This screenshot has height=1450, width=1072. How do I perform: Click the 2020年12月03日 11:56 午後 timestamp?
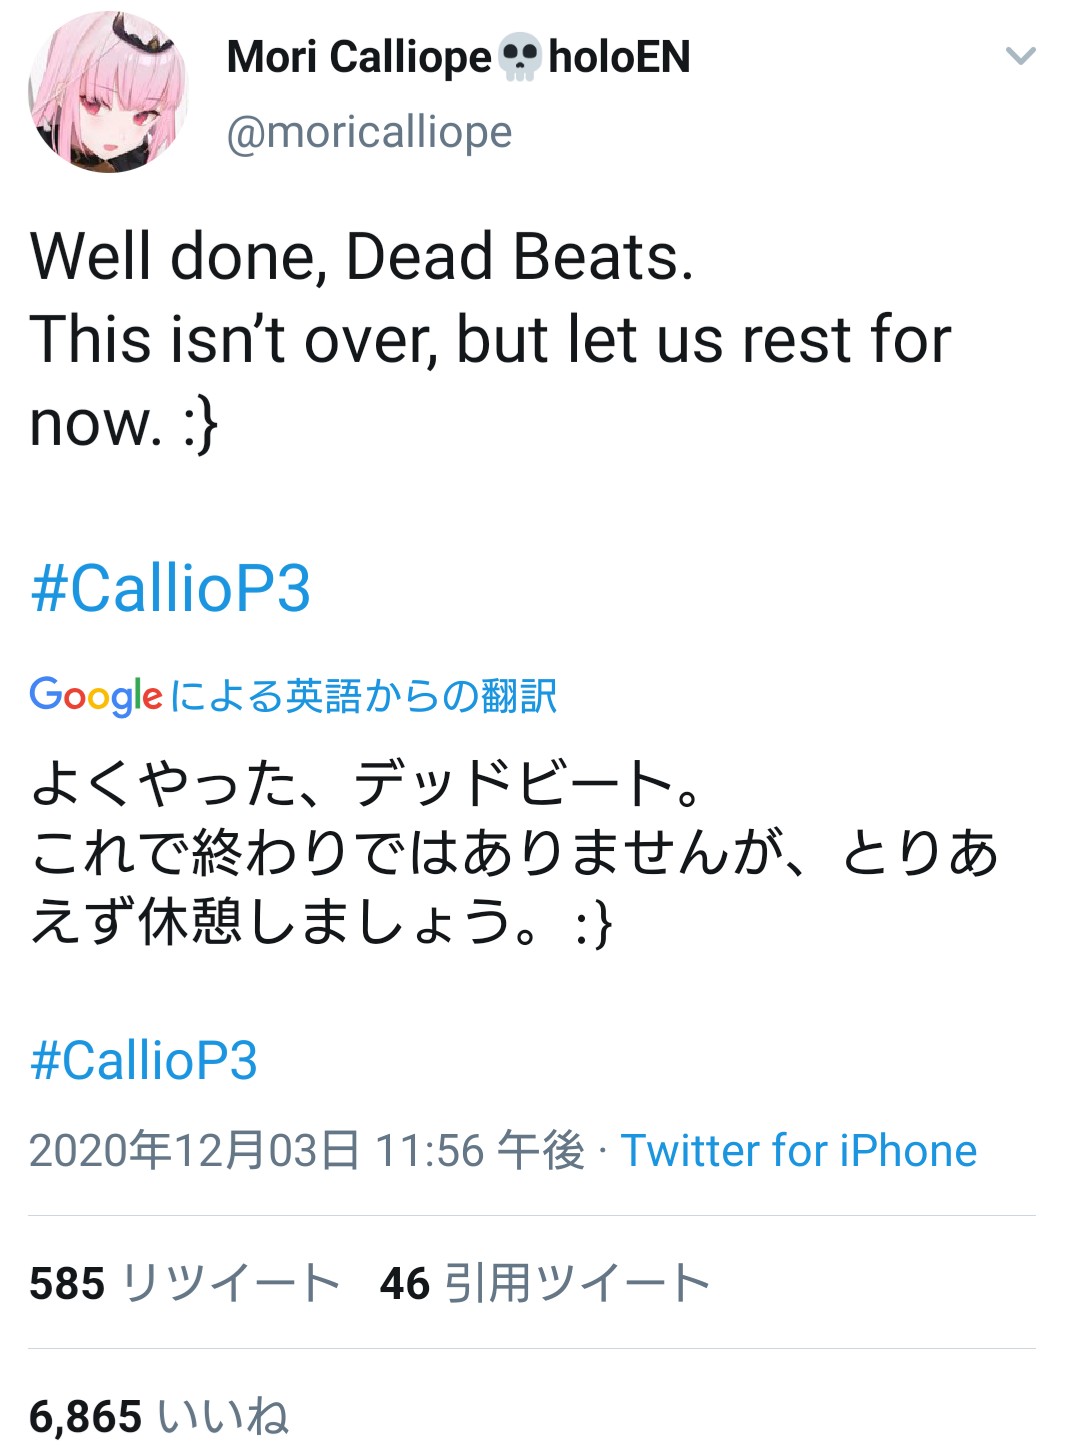click(x=307, y=1150)
